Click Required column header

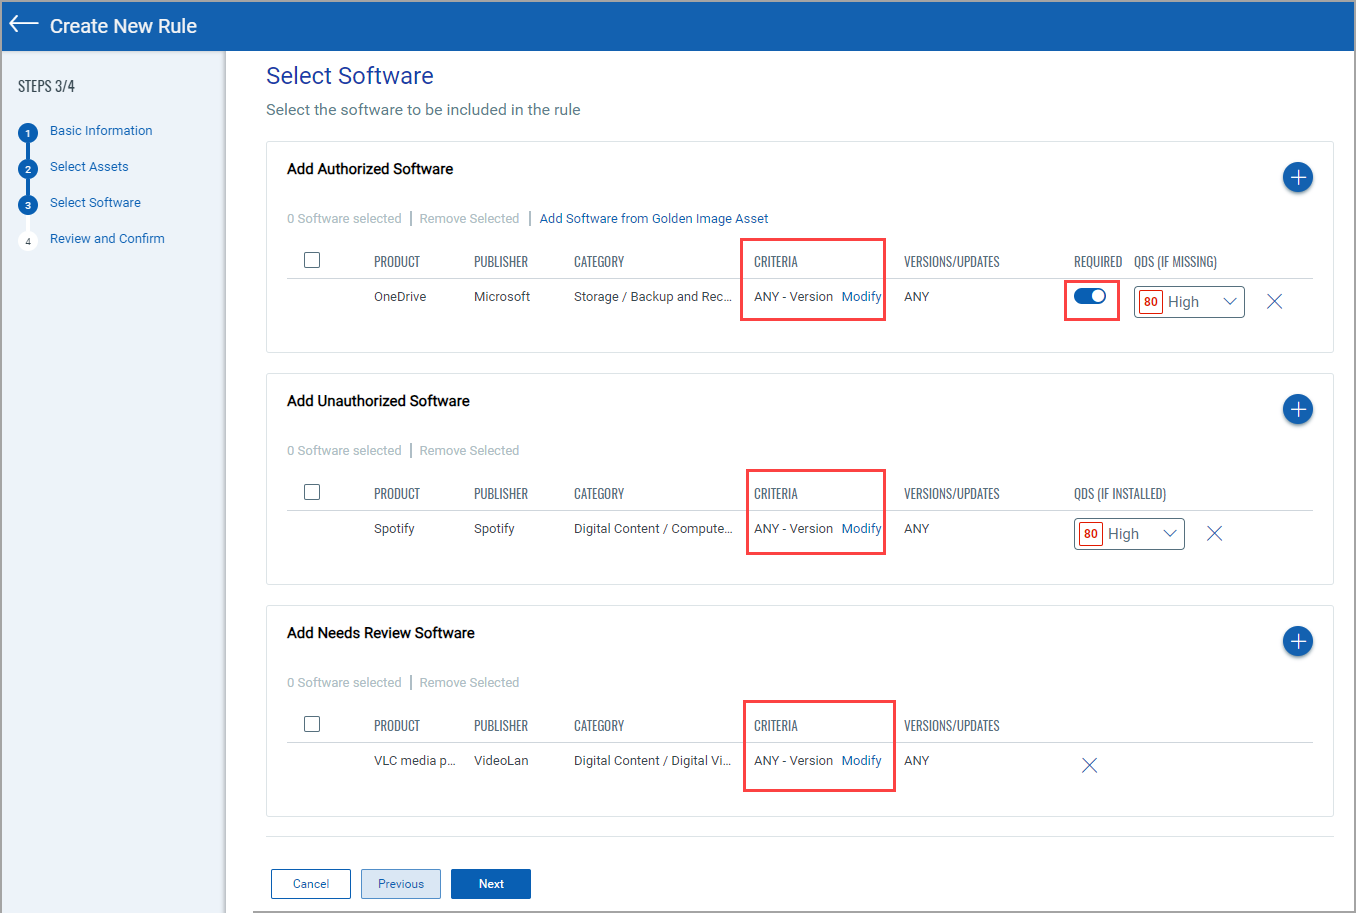coord(1098,261)
